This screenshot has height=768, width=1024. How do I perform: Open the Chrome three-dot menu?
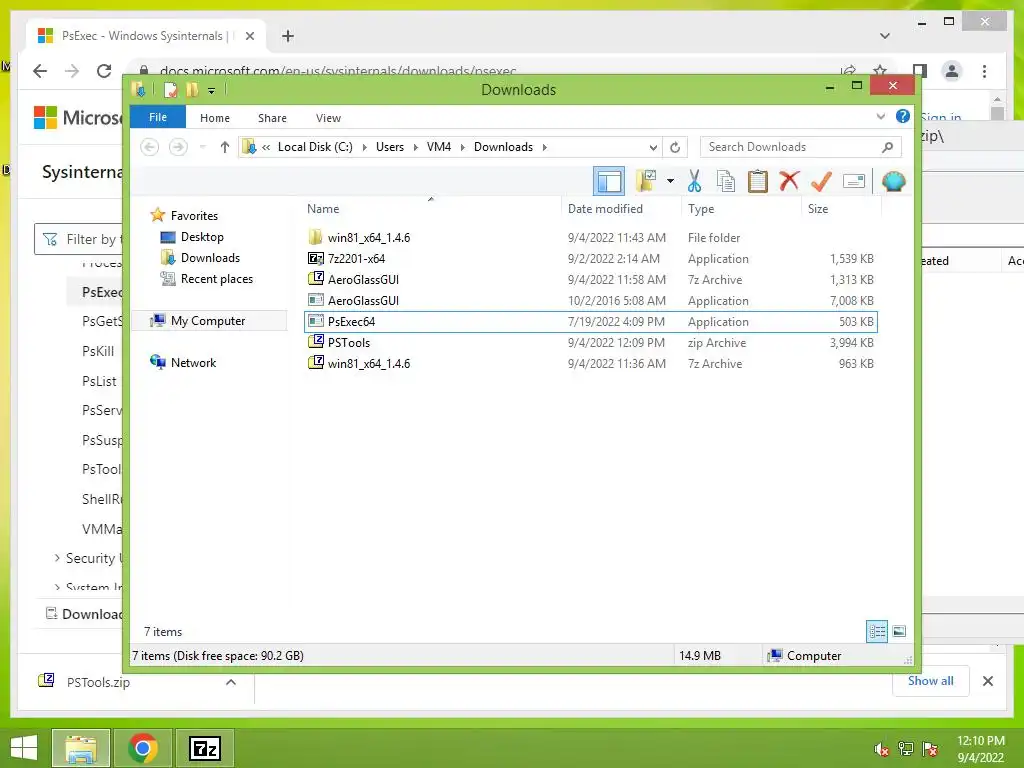(x=984, y=71)
